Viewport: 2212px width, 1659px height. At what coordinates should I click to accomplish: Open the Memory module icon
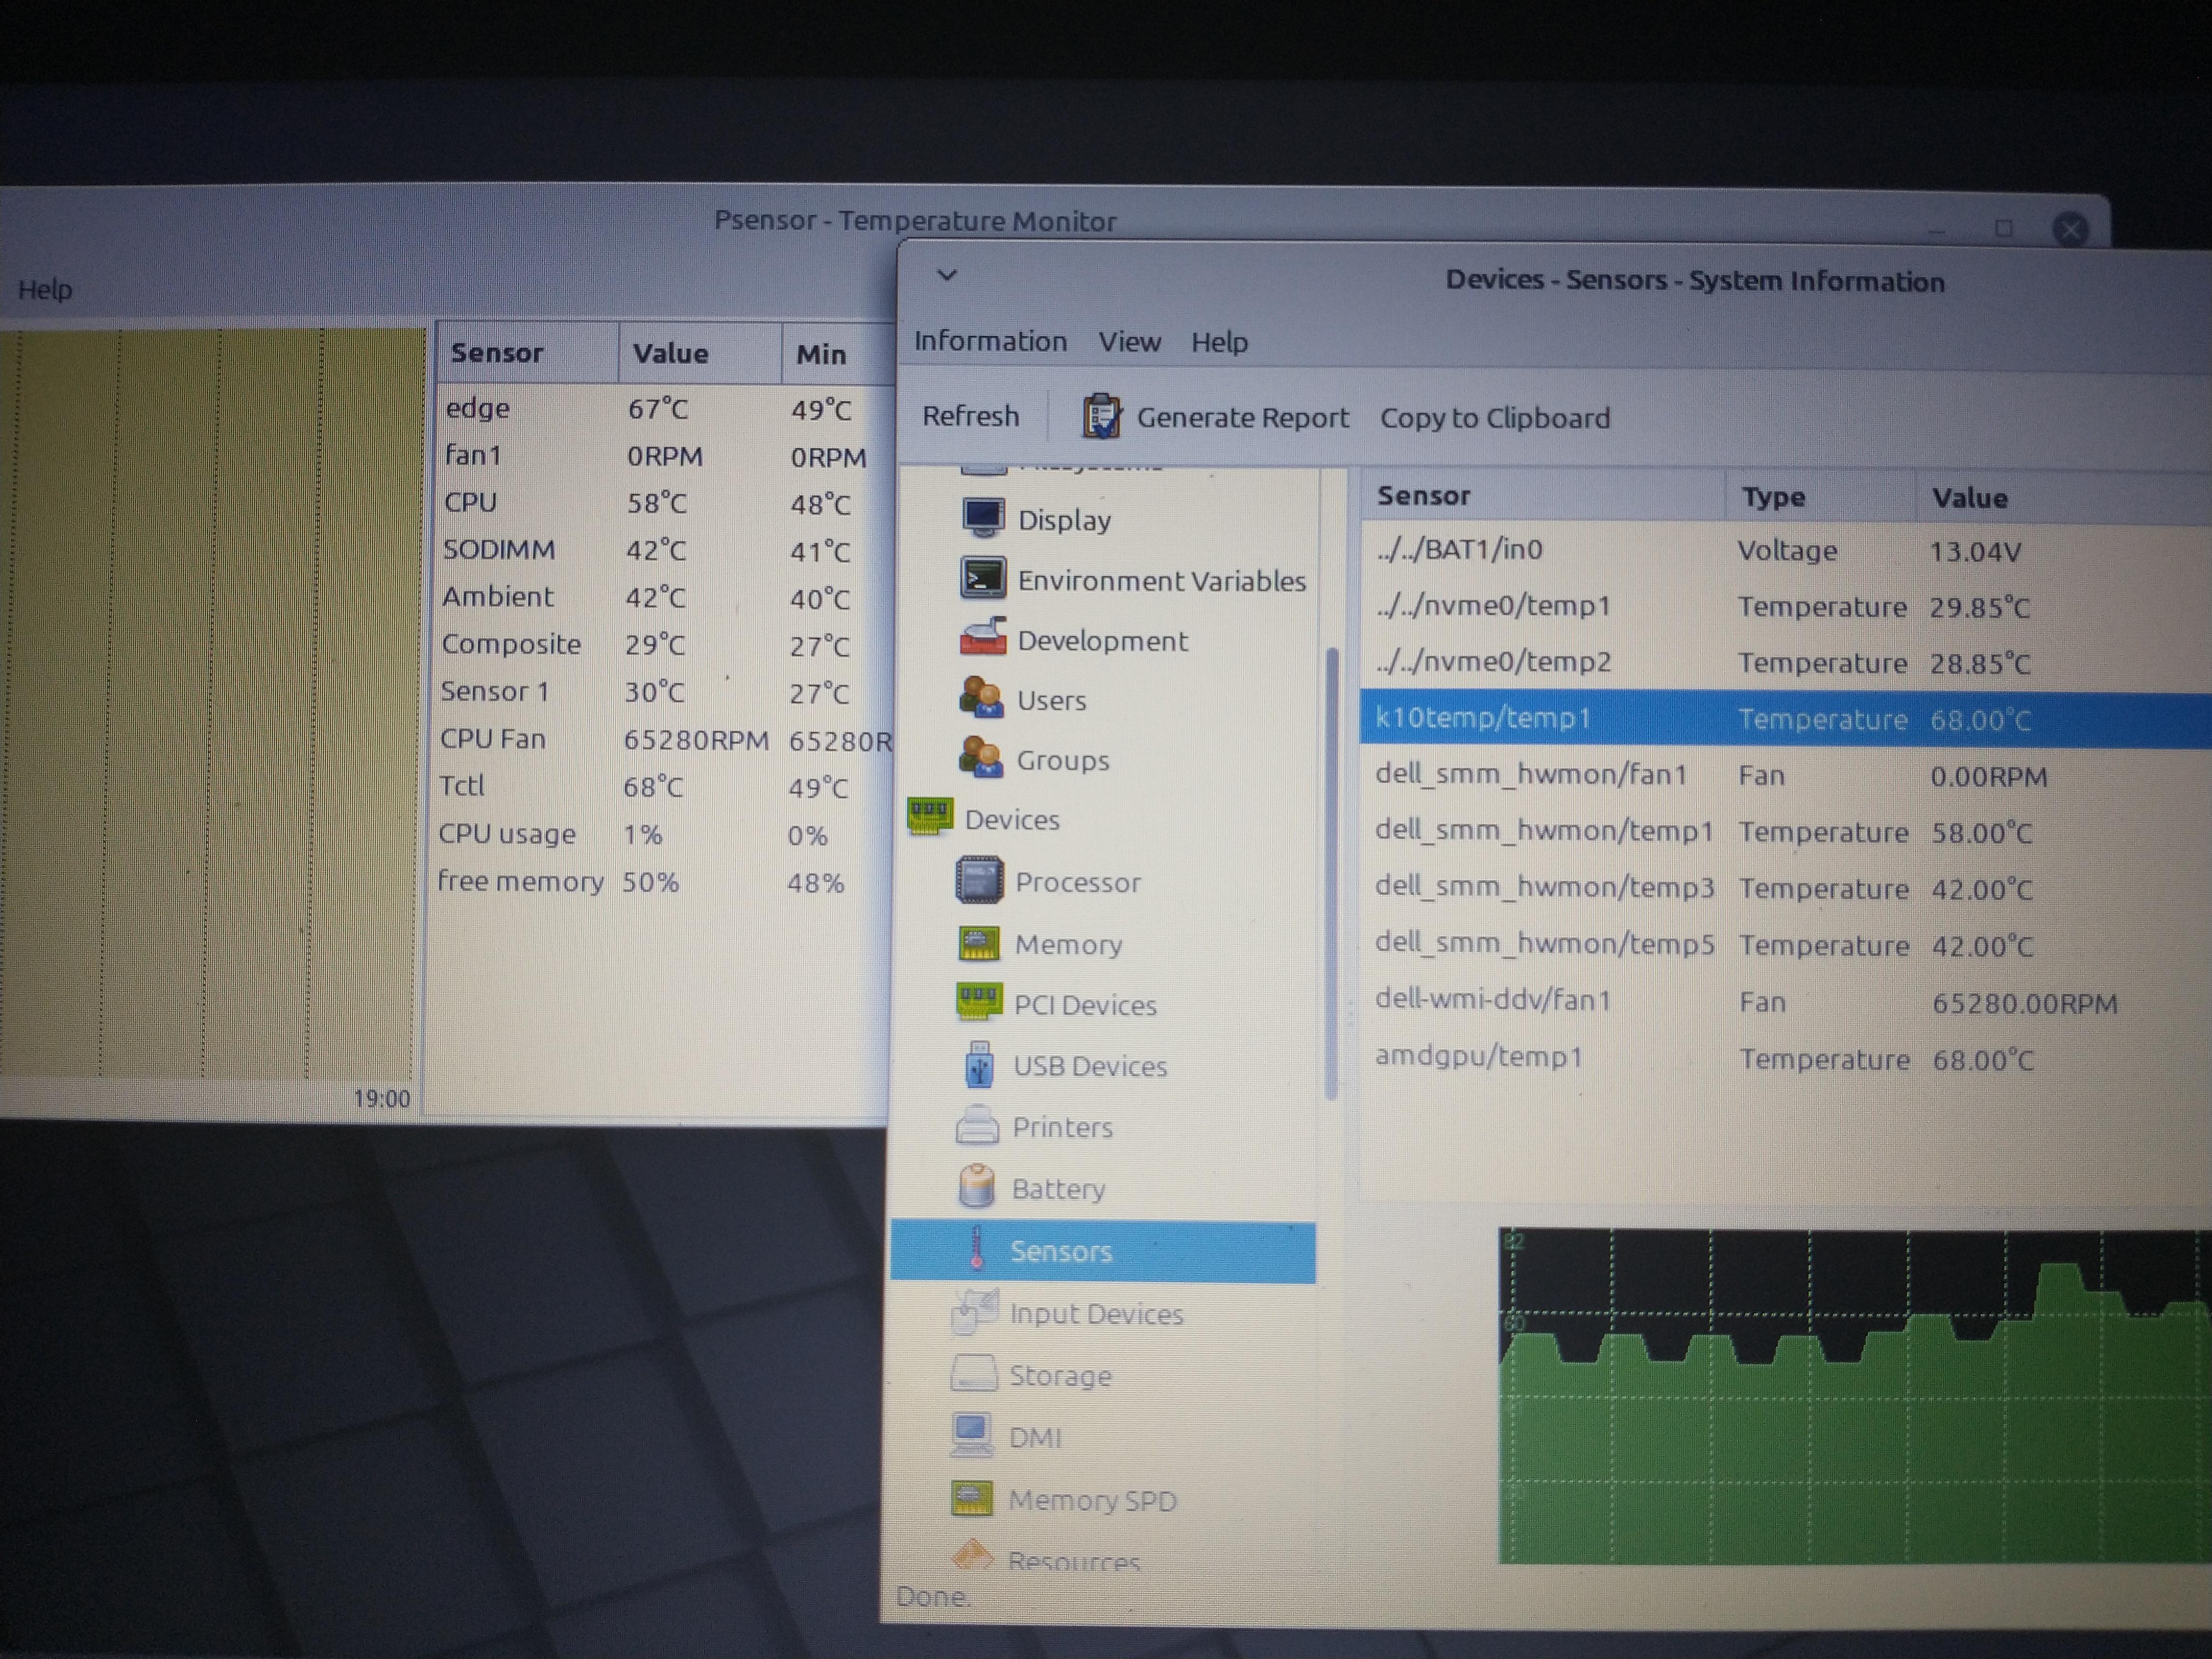[978, 943]
